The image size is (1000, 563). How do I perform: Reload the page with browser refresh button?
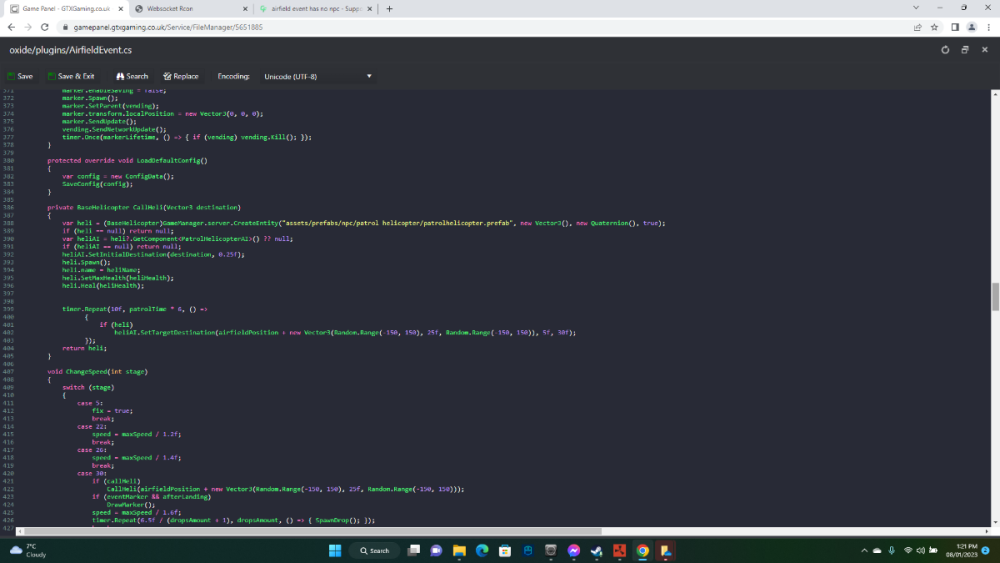pos(45,27)
